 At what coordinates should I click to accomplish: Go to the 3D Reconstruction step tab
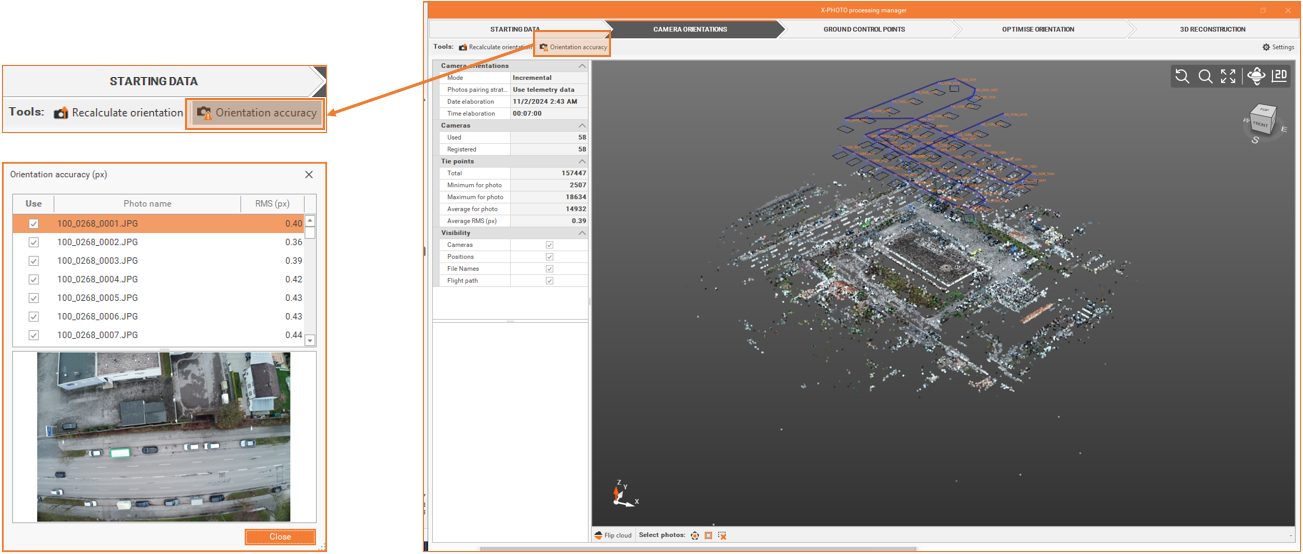[1212, 29]
